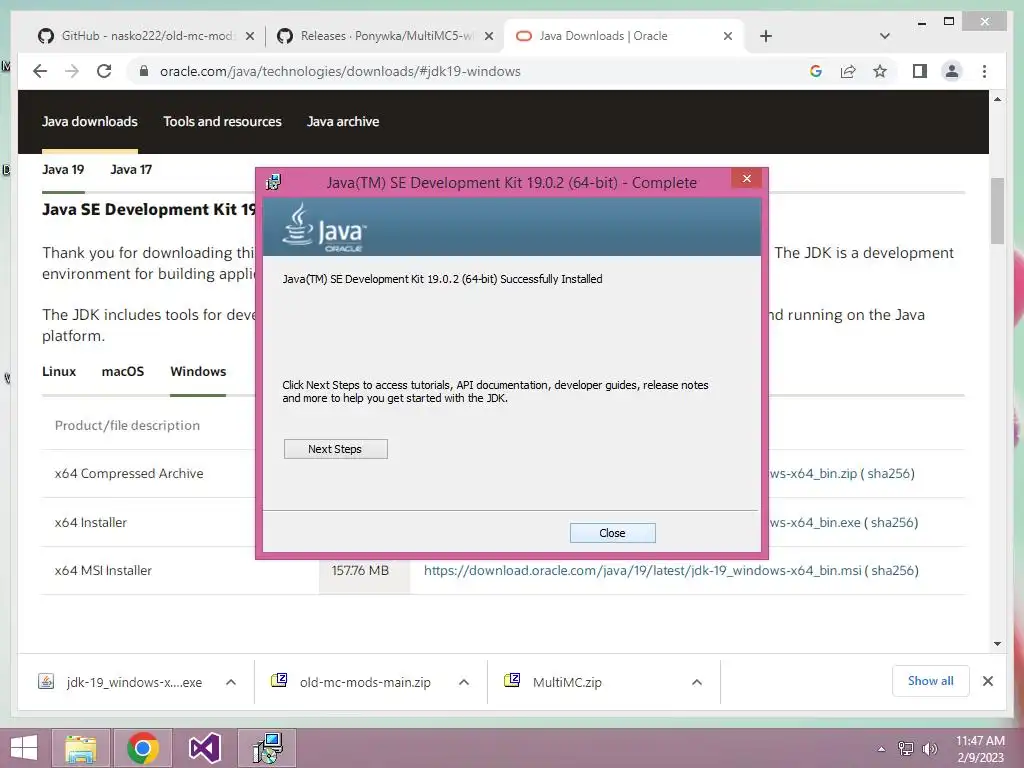Viewport: 1024px width, 768px height.
Task: Click sha256 link in x64 Installer row
Action: 891,522
